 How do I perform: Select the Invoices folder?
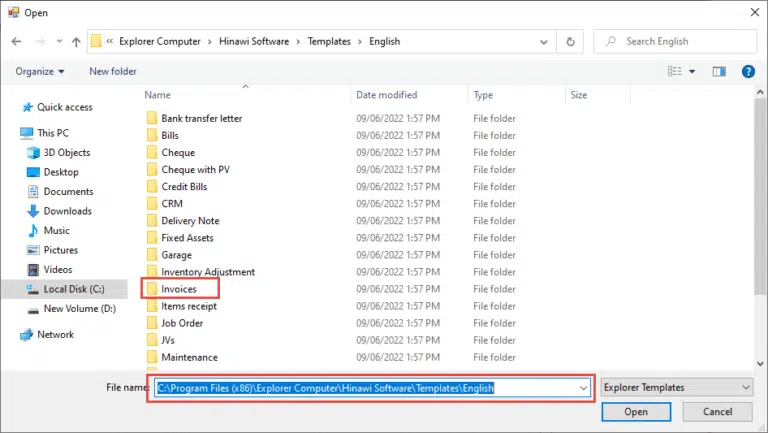pyautogui.click(x=172, y=289)
